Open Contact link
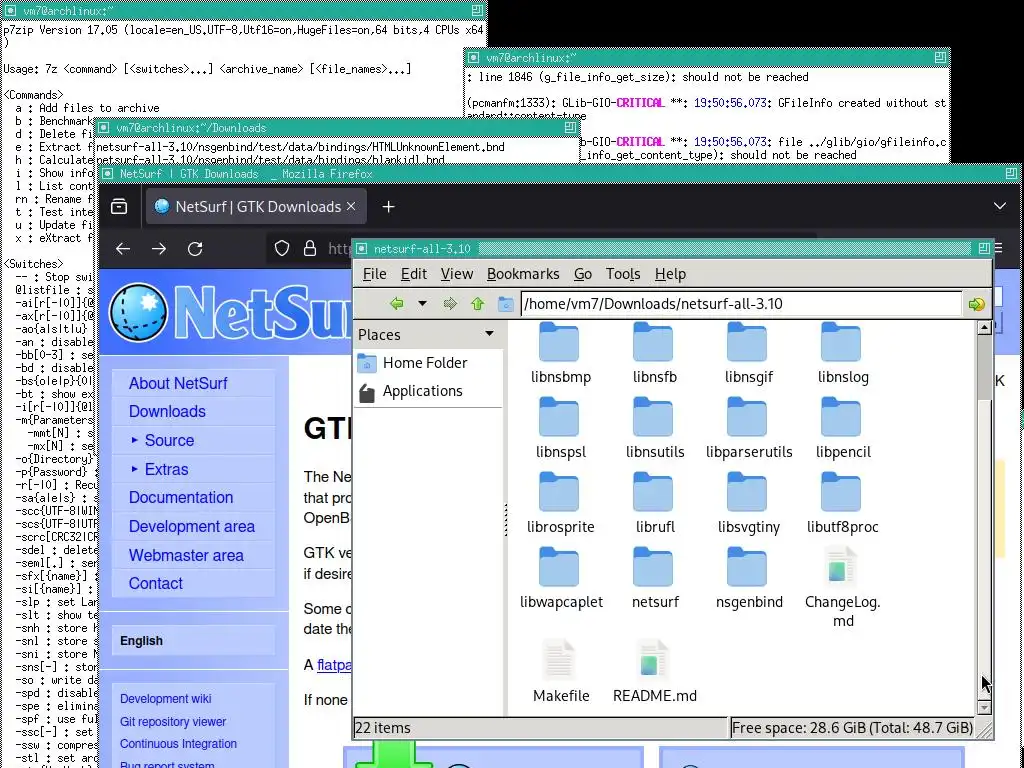 click(155, 583)
